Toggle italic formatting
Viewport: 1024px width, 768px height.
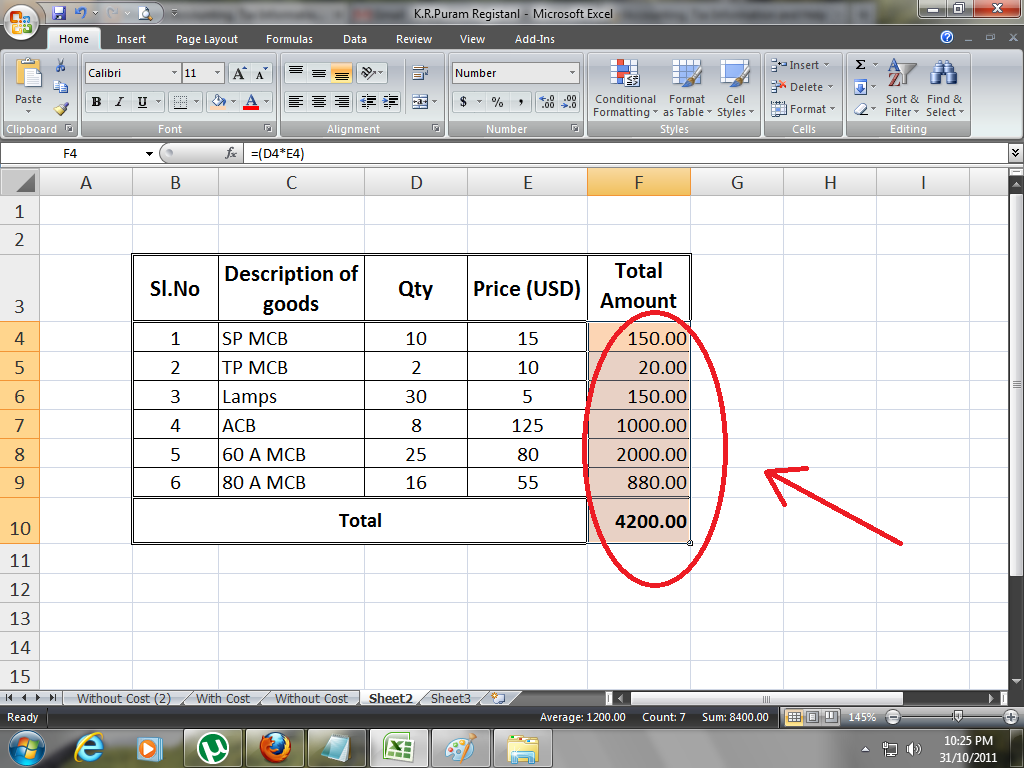[119, 101]
